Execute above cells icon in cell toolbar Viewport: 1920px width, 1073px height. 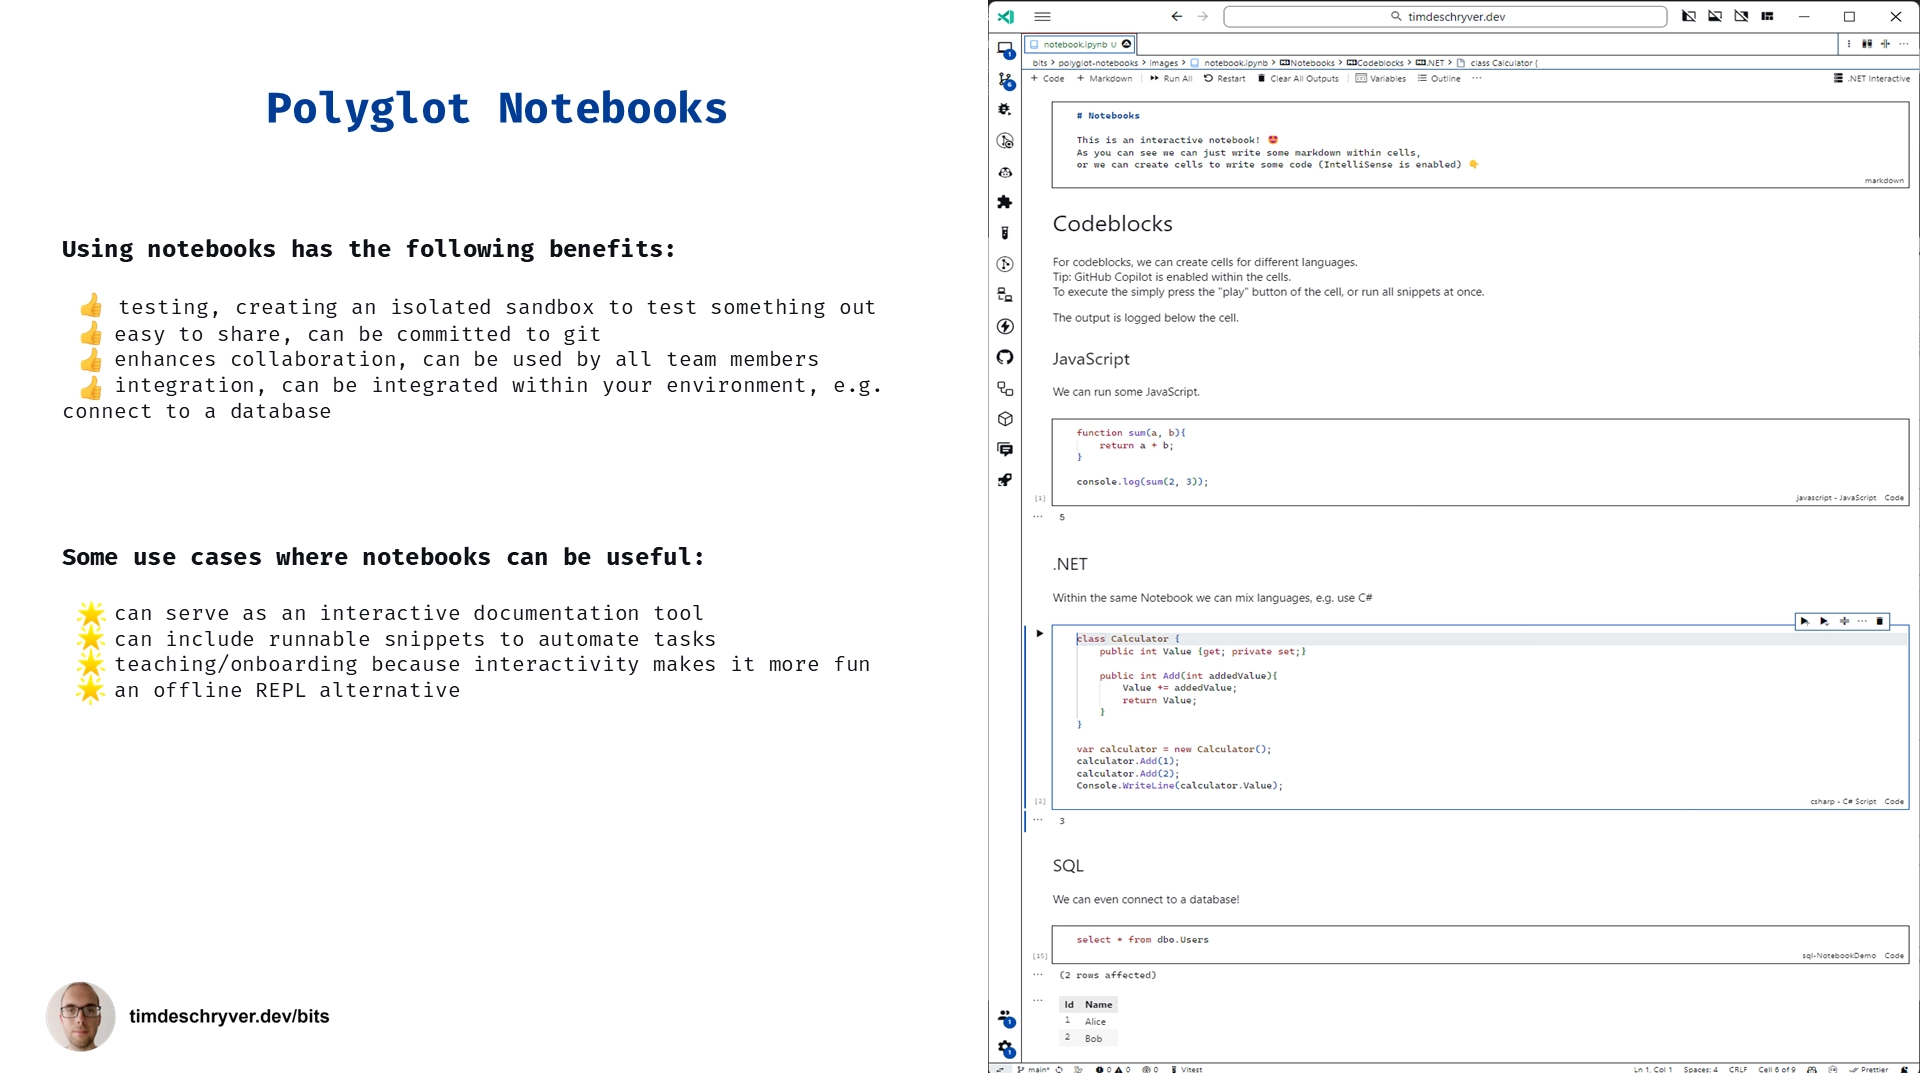click(x=1805, y=621)
